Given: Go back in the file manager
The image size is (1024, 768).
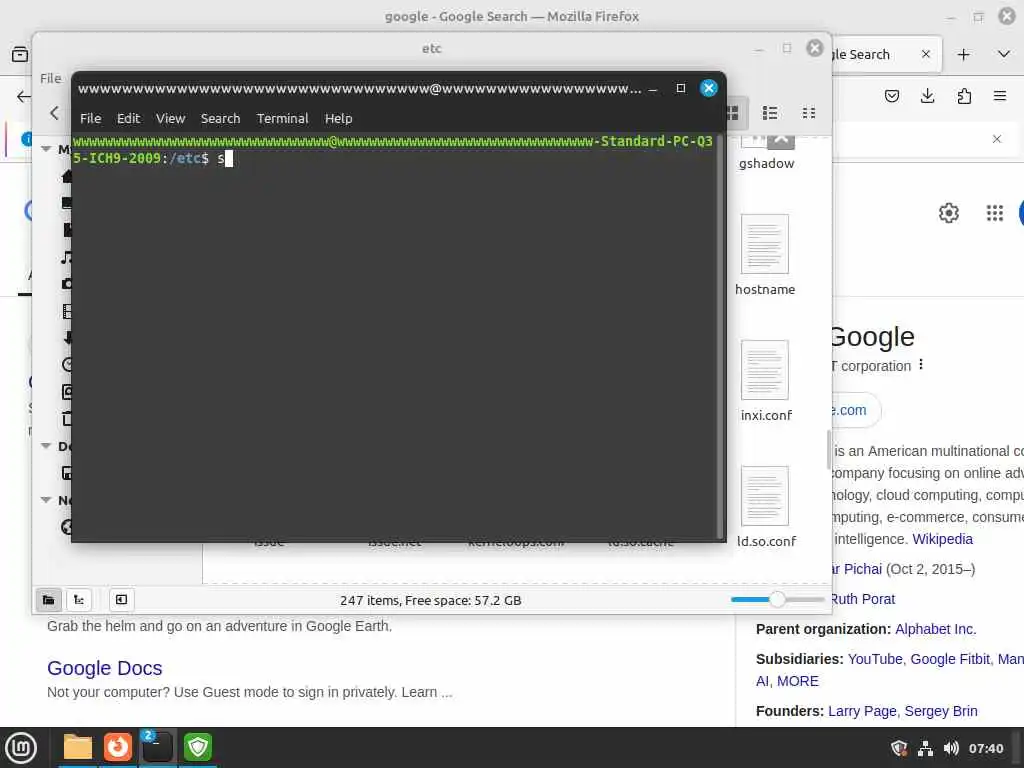Looking at the screenshot, I should click(x=55, y=113).
